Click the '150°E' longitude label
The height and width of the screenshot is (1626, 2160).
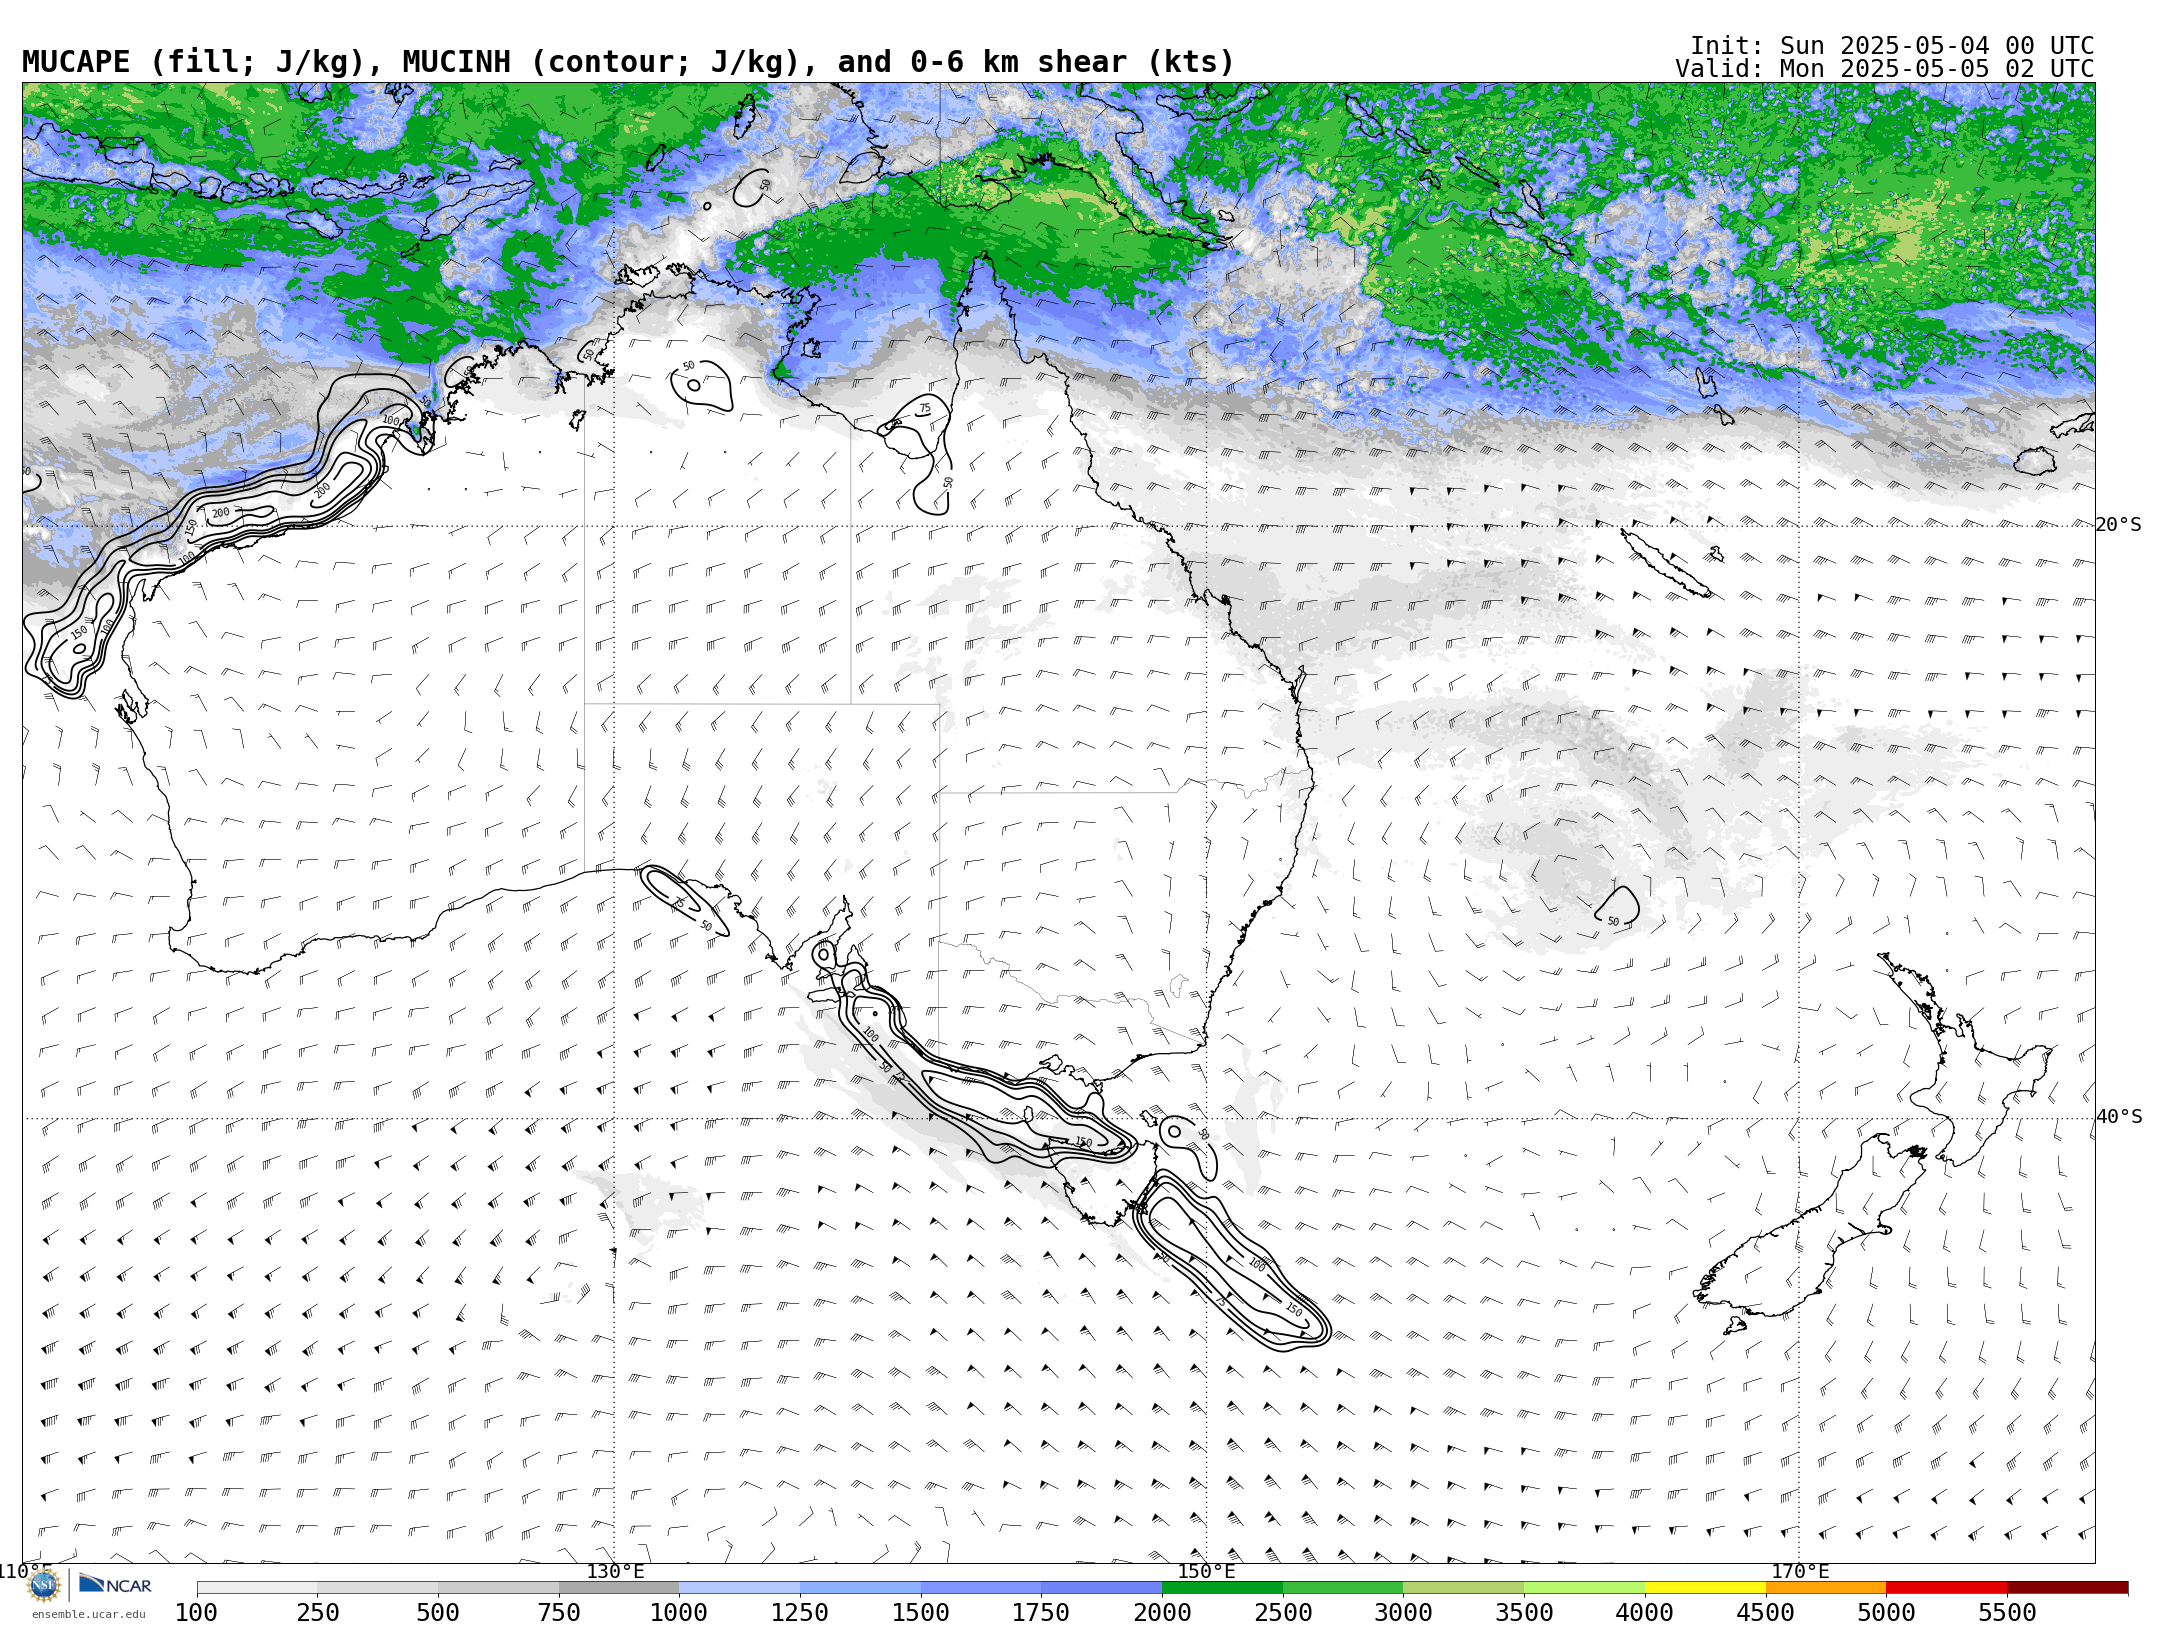coord(1206,1571)
